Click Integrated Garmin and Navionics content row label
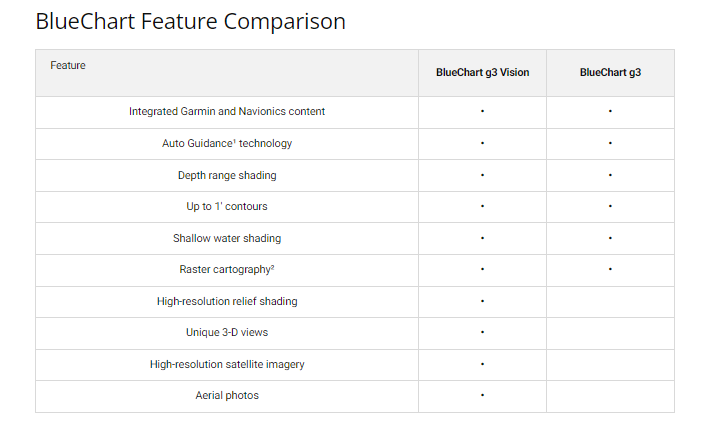Image resolution: width=714 pixels, height=428 pixels. tap(227, 112)
